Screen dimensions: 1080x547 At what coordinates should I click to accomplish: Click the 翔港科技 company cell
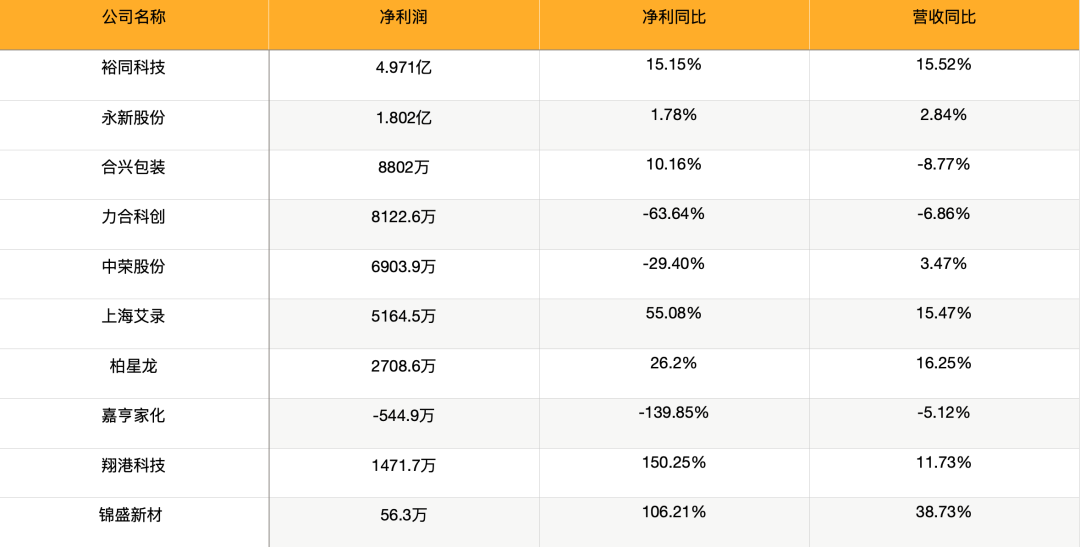tap(134, 465)
